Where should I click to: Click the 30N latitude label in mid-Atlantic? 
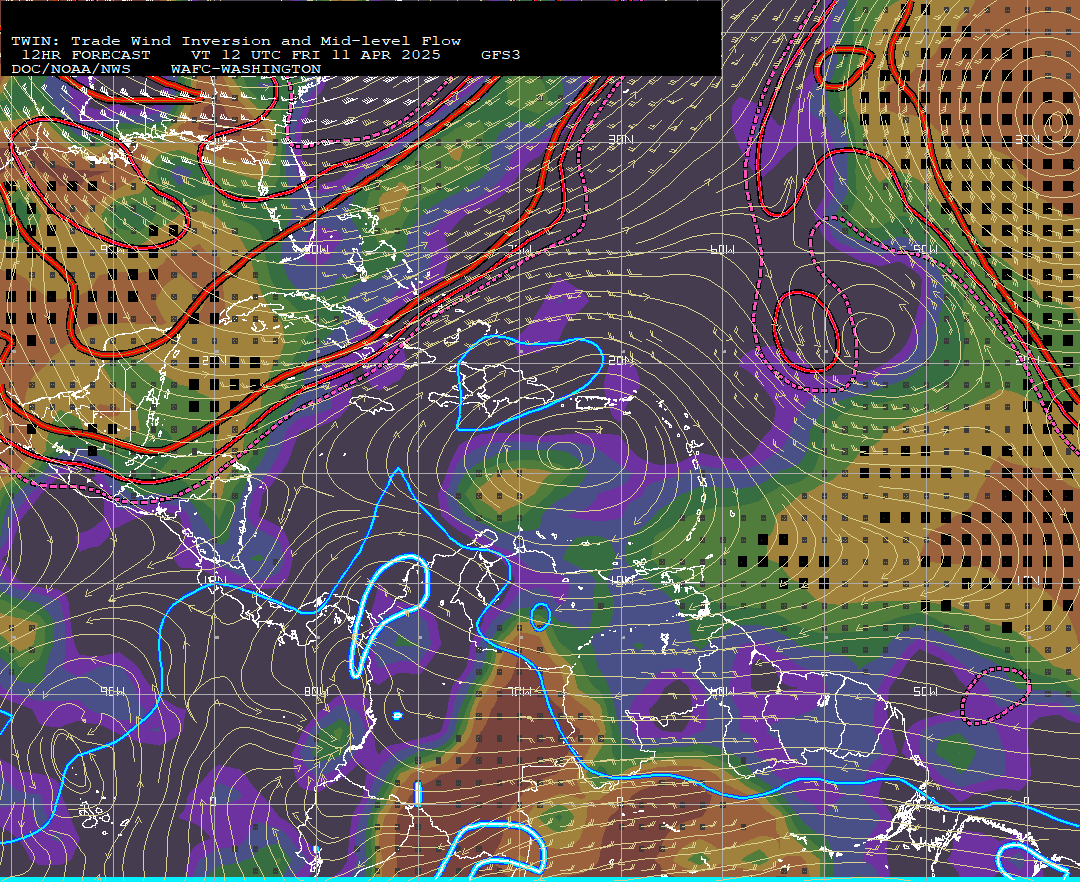tap(621, 140)
